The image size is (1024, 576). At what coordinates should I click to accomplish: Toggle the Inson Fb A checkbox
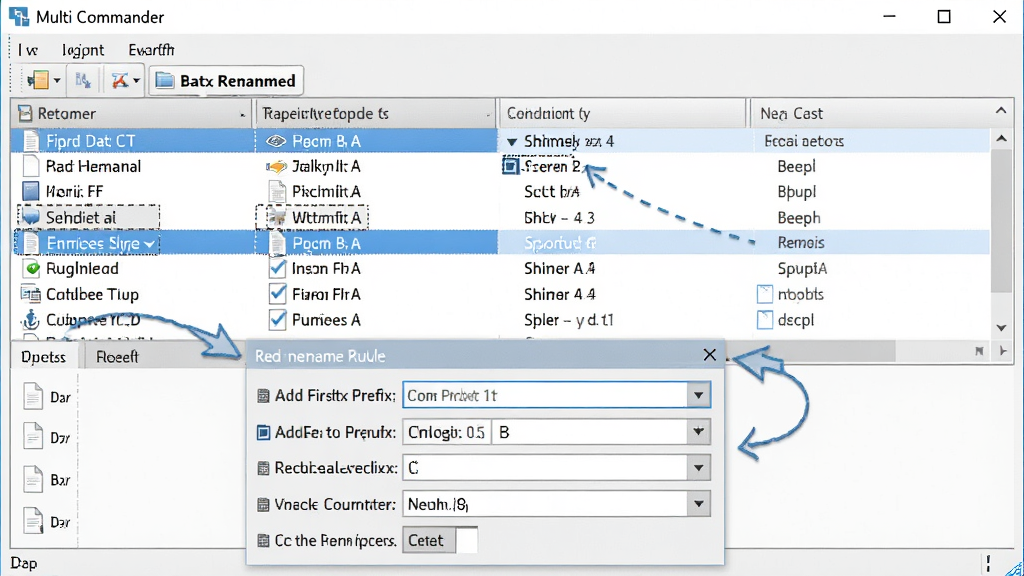point(278,268)
